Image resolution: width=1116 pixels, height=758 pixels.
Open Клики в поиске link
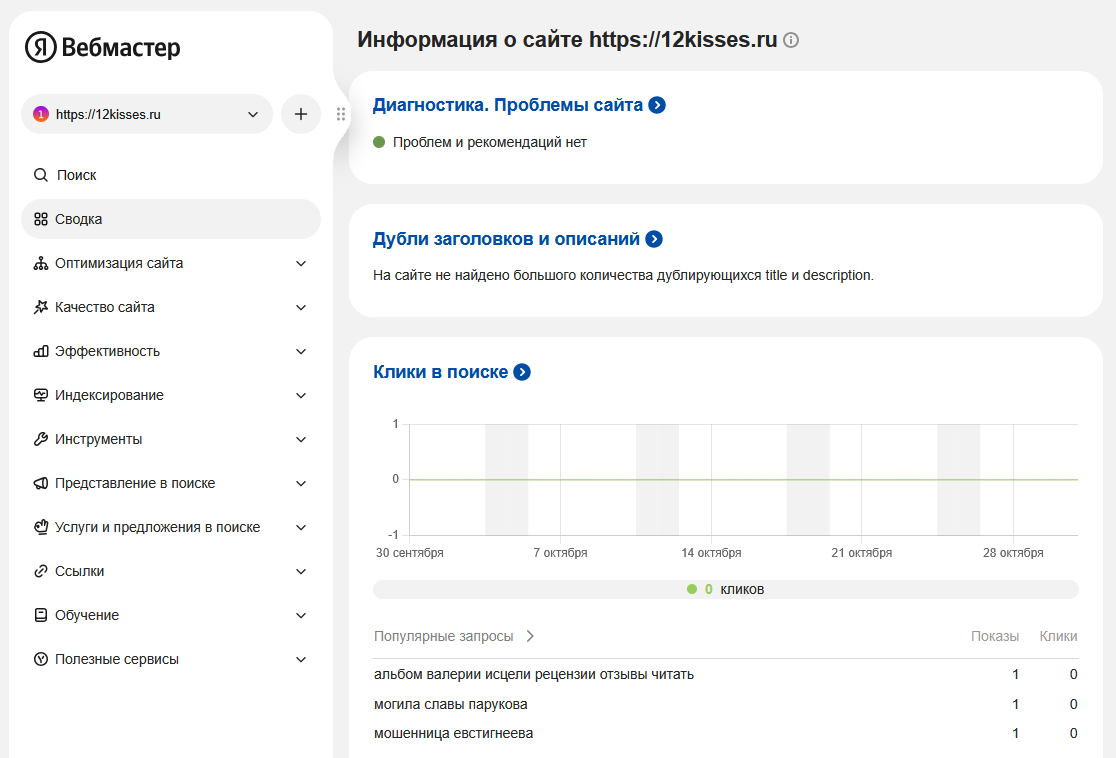(x=441, y=372)
